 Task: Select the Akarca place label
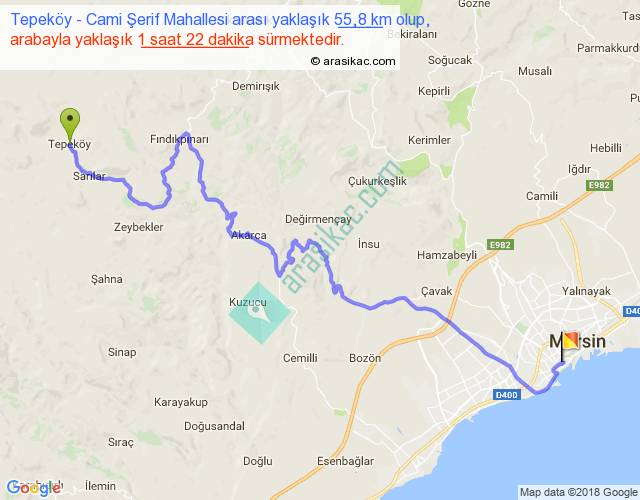coord(249,235)
